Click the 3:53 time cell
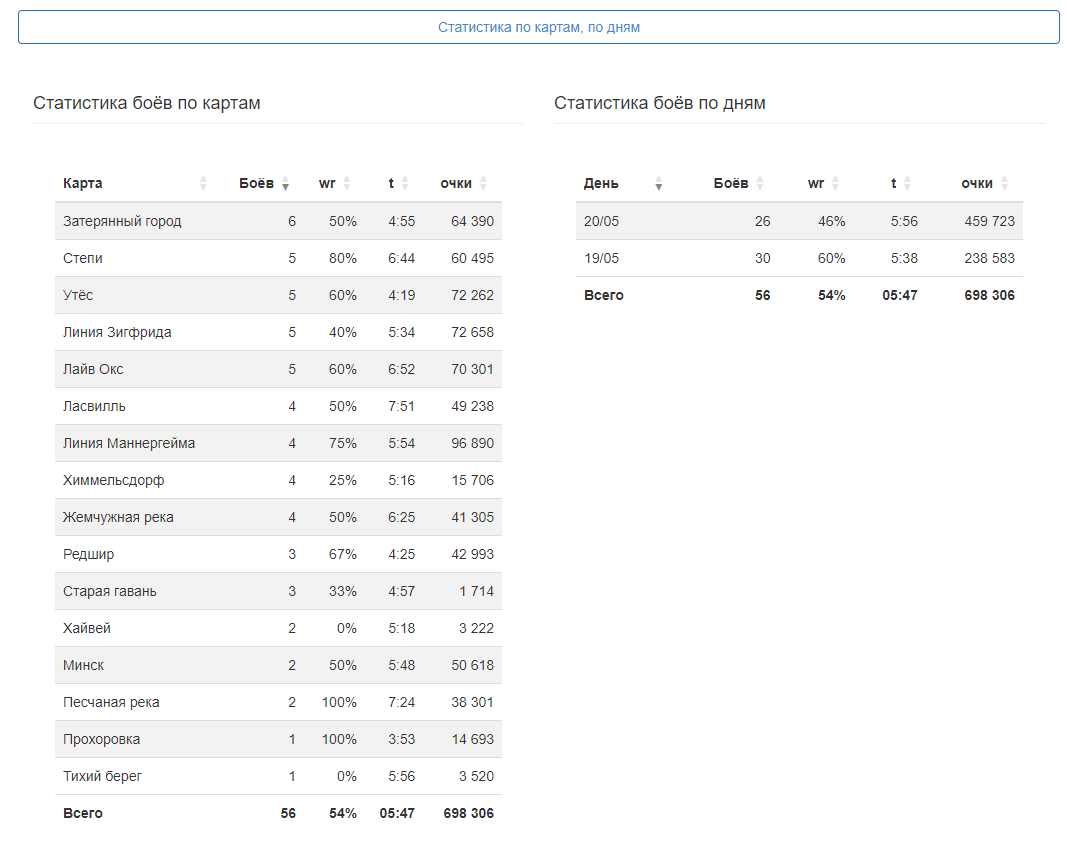Viewport: 1067px width, 847px height. tap(401, 739)
